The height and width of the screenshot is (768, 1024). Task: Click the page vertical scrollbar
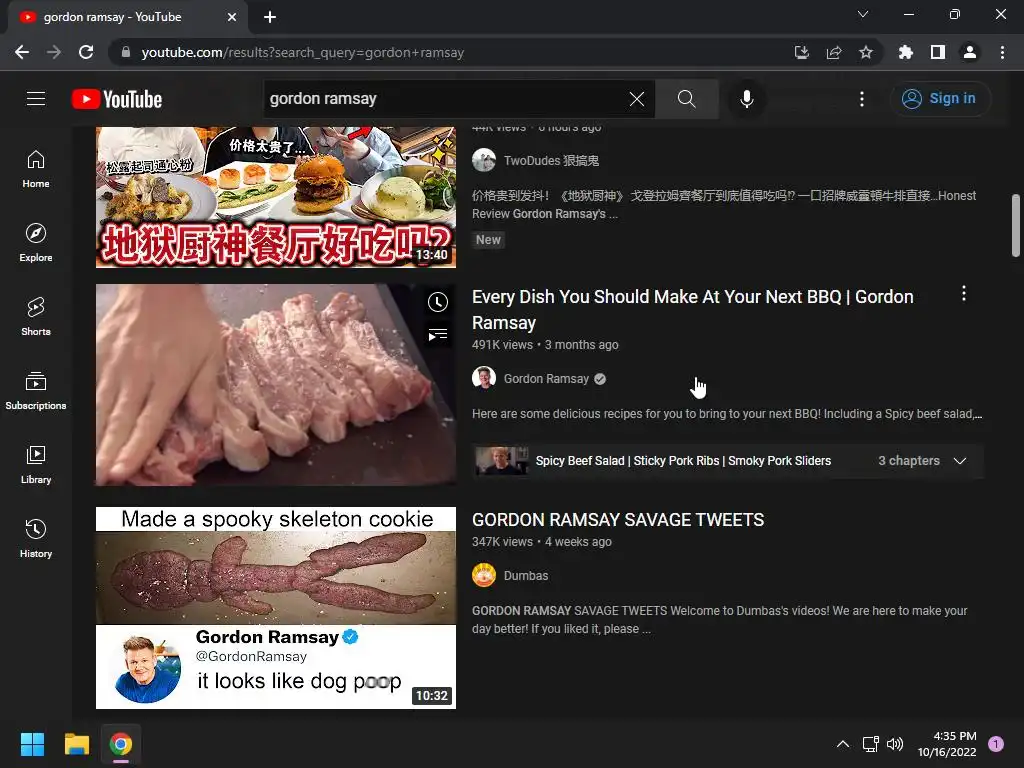[1016, 225]
